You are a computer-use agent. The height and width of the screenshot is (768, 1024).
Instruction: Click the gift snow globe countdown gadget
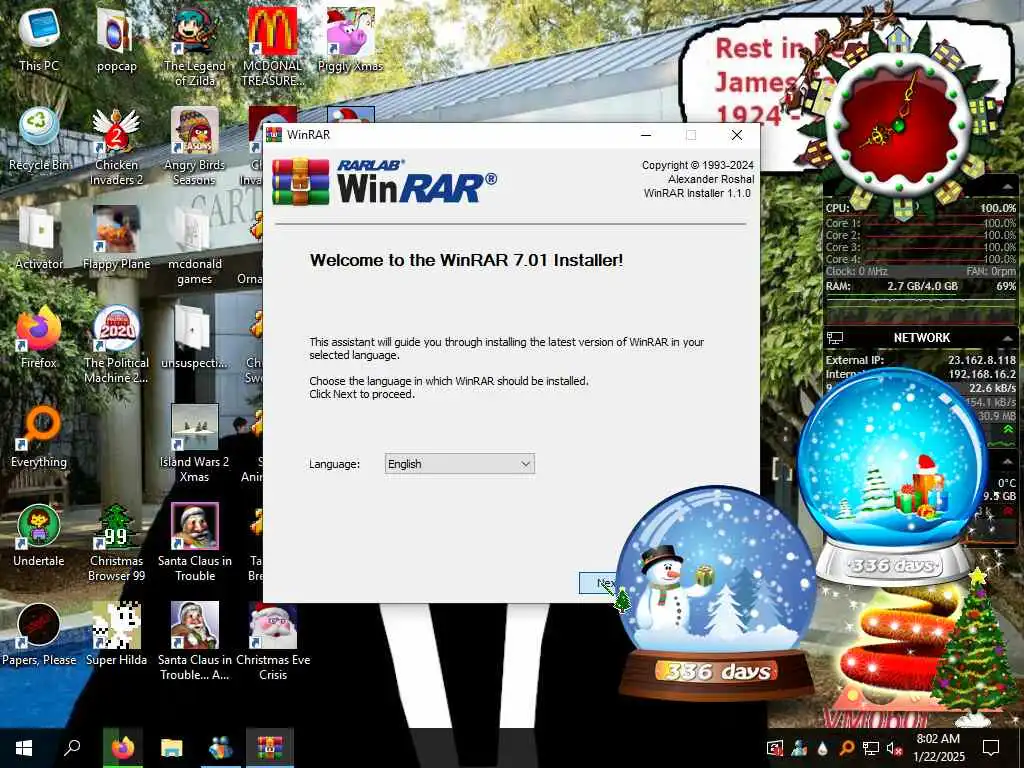pos(893,477)
